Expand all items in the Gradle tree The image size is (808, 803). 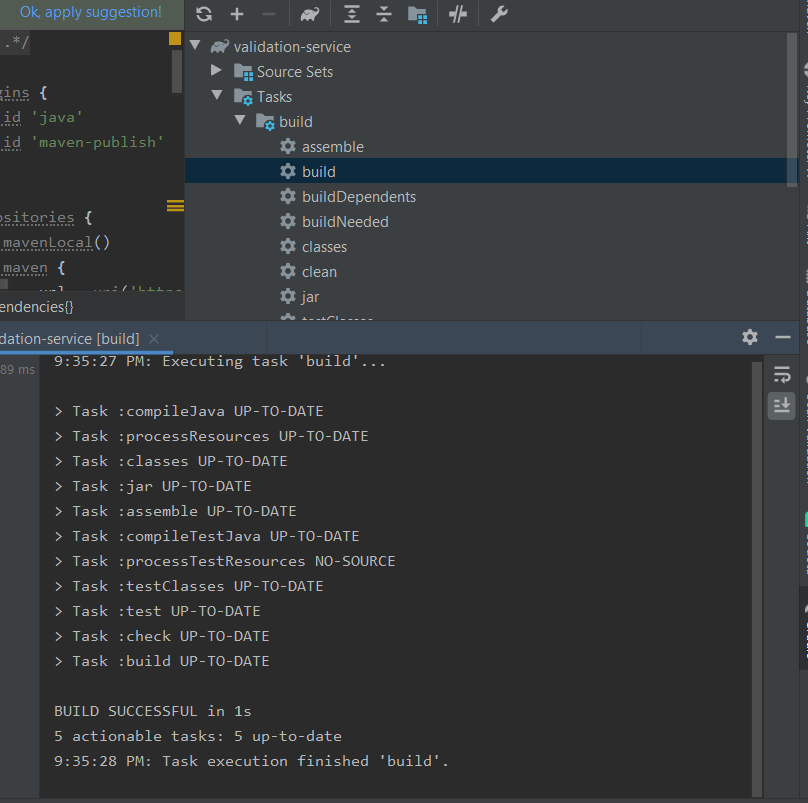pyautogui.click(x=351, y=14)
